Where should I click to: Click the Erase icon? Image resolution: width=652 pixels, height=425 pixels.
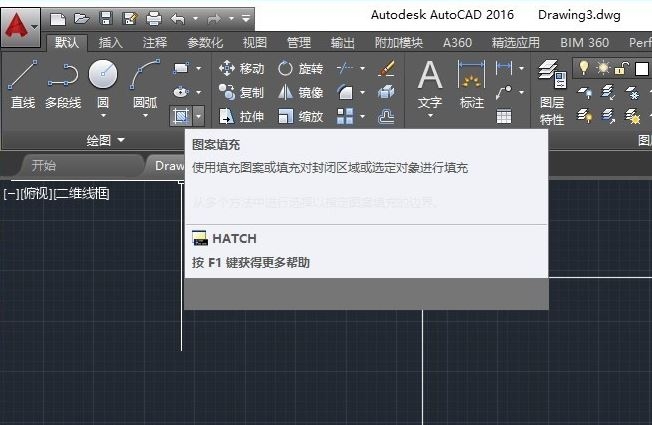pos(386,68)
